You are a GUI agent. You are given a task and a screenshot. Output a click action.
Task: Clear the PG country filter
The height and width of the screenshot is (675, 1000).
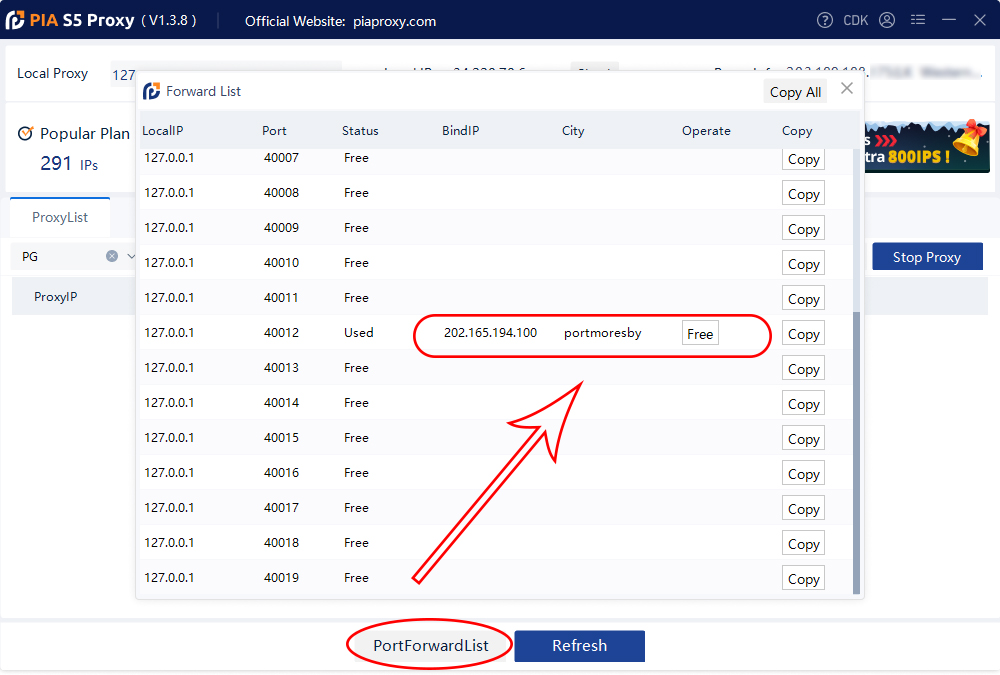(112, 256)
